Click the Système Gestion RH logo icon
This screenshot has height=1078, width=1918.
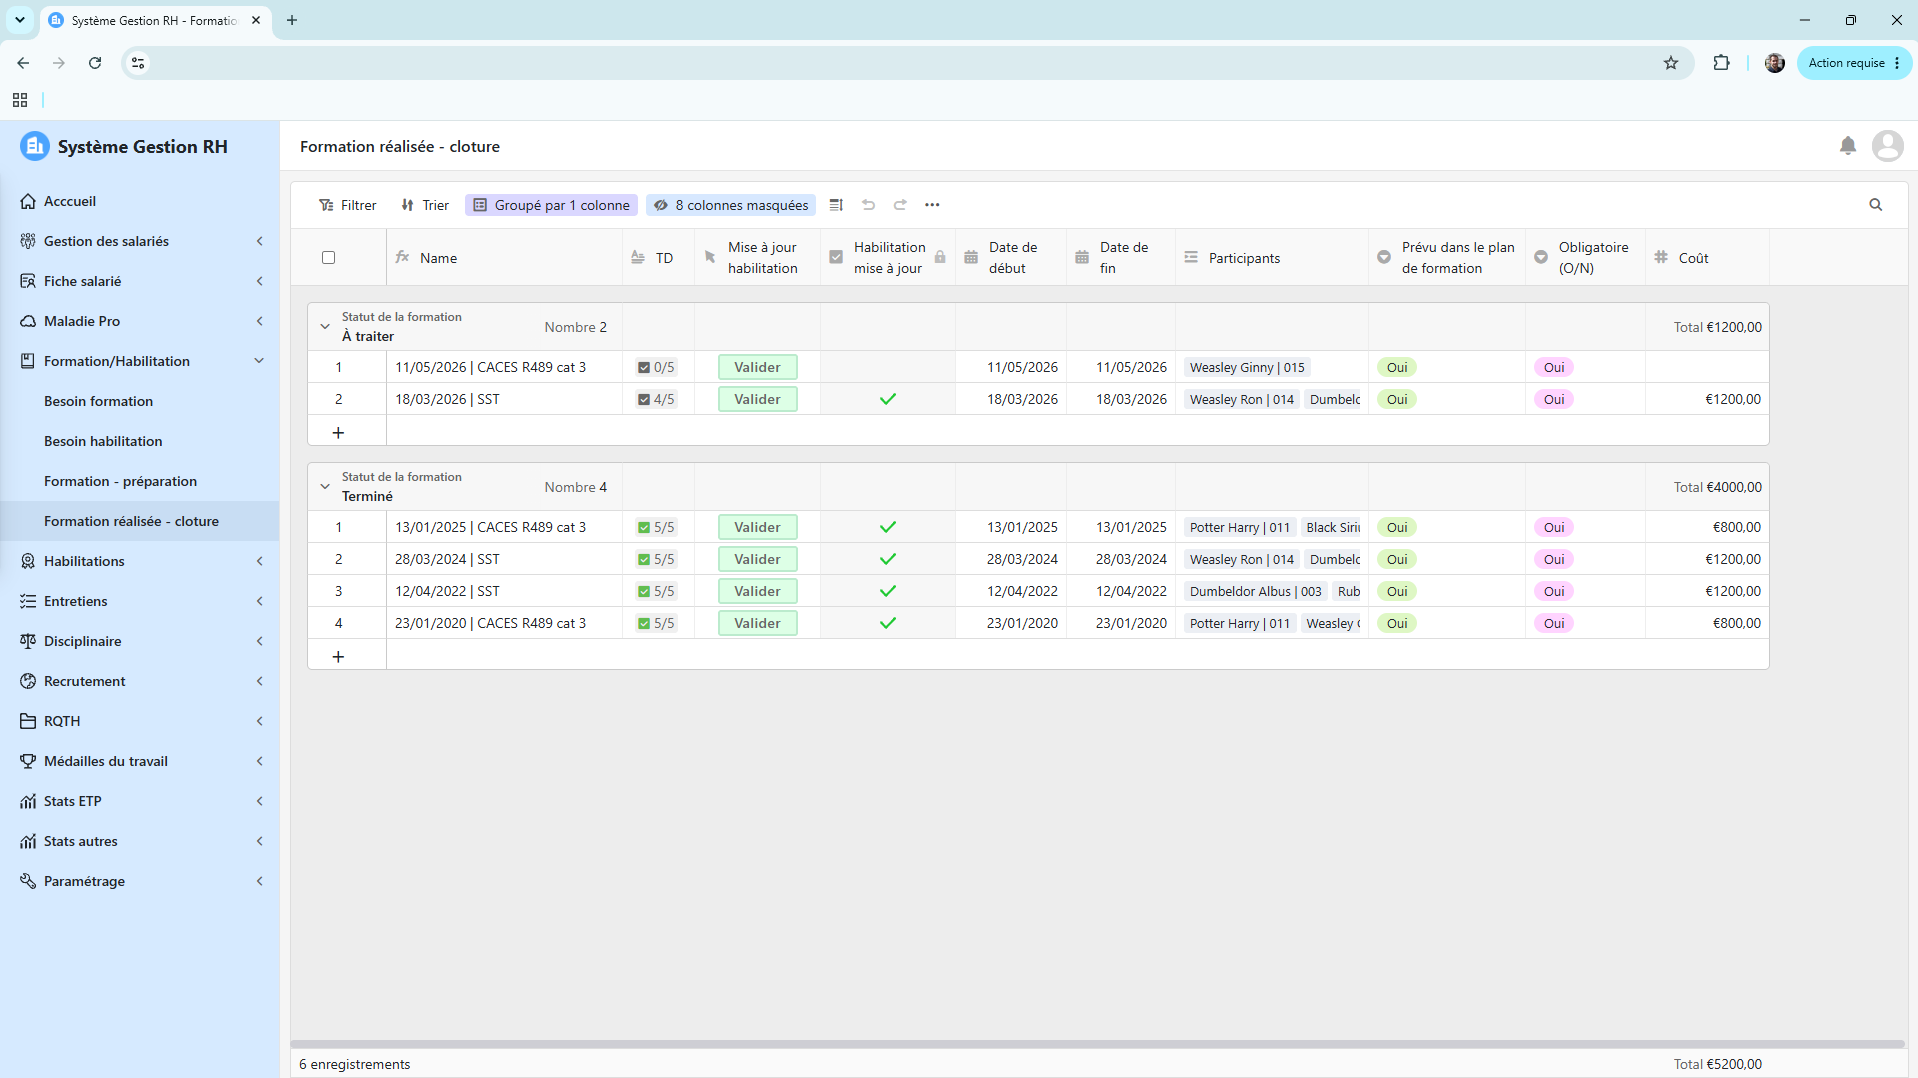[x=35, y=146]
